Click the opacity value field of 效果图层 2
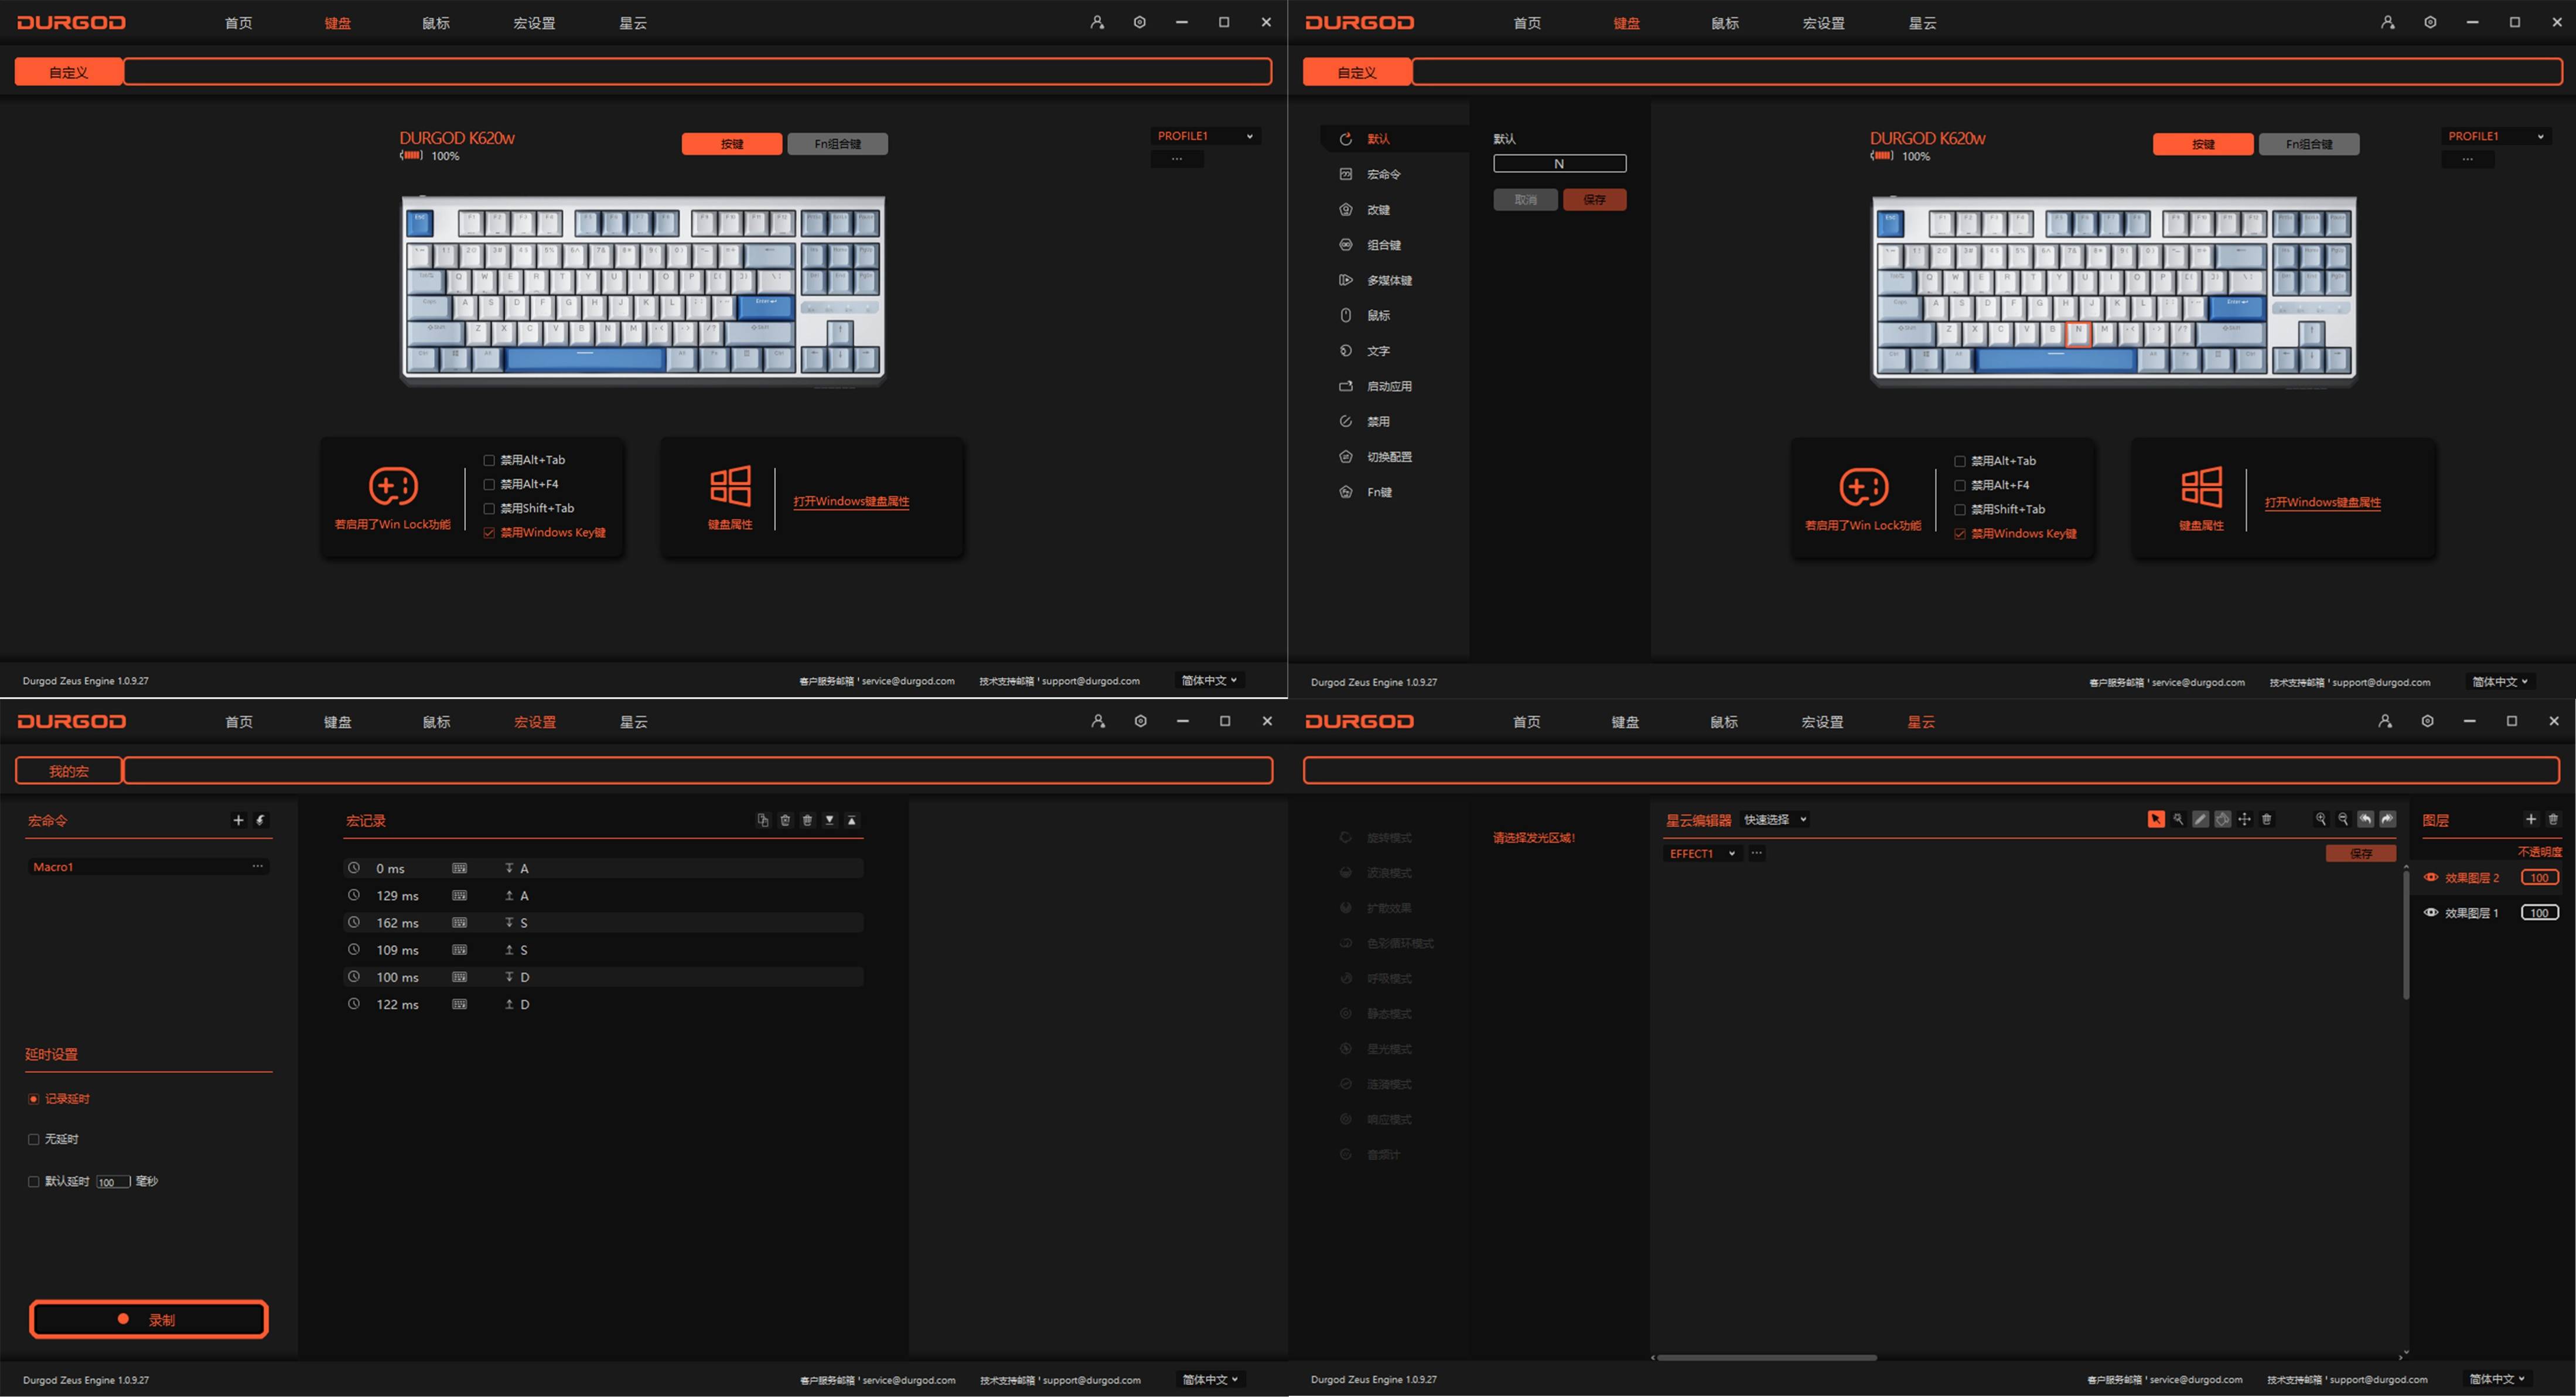This screenshot has width=2576, height=1397. [2539, 877]
